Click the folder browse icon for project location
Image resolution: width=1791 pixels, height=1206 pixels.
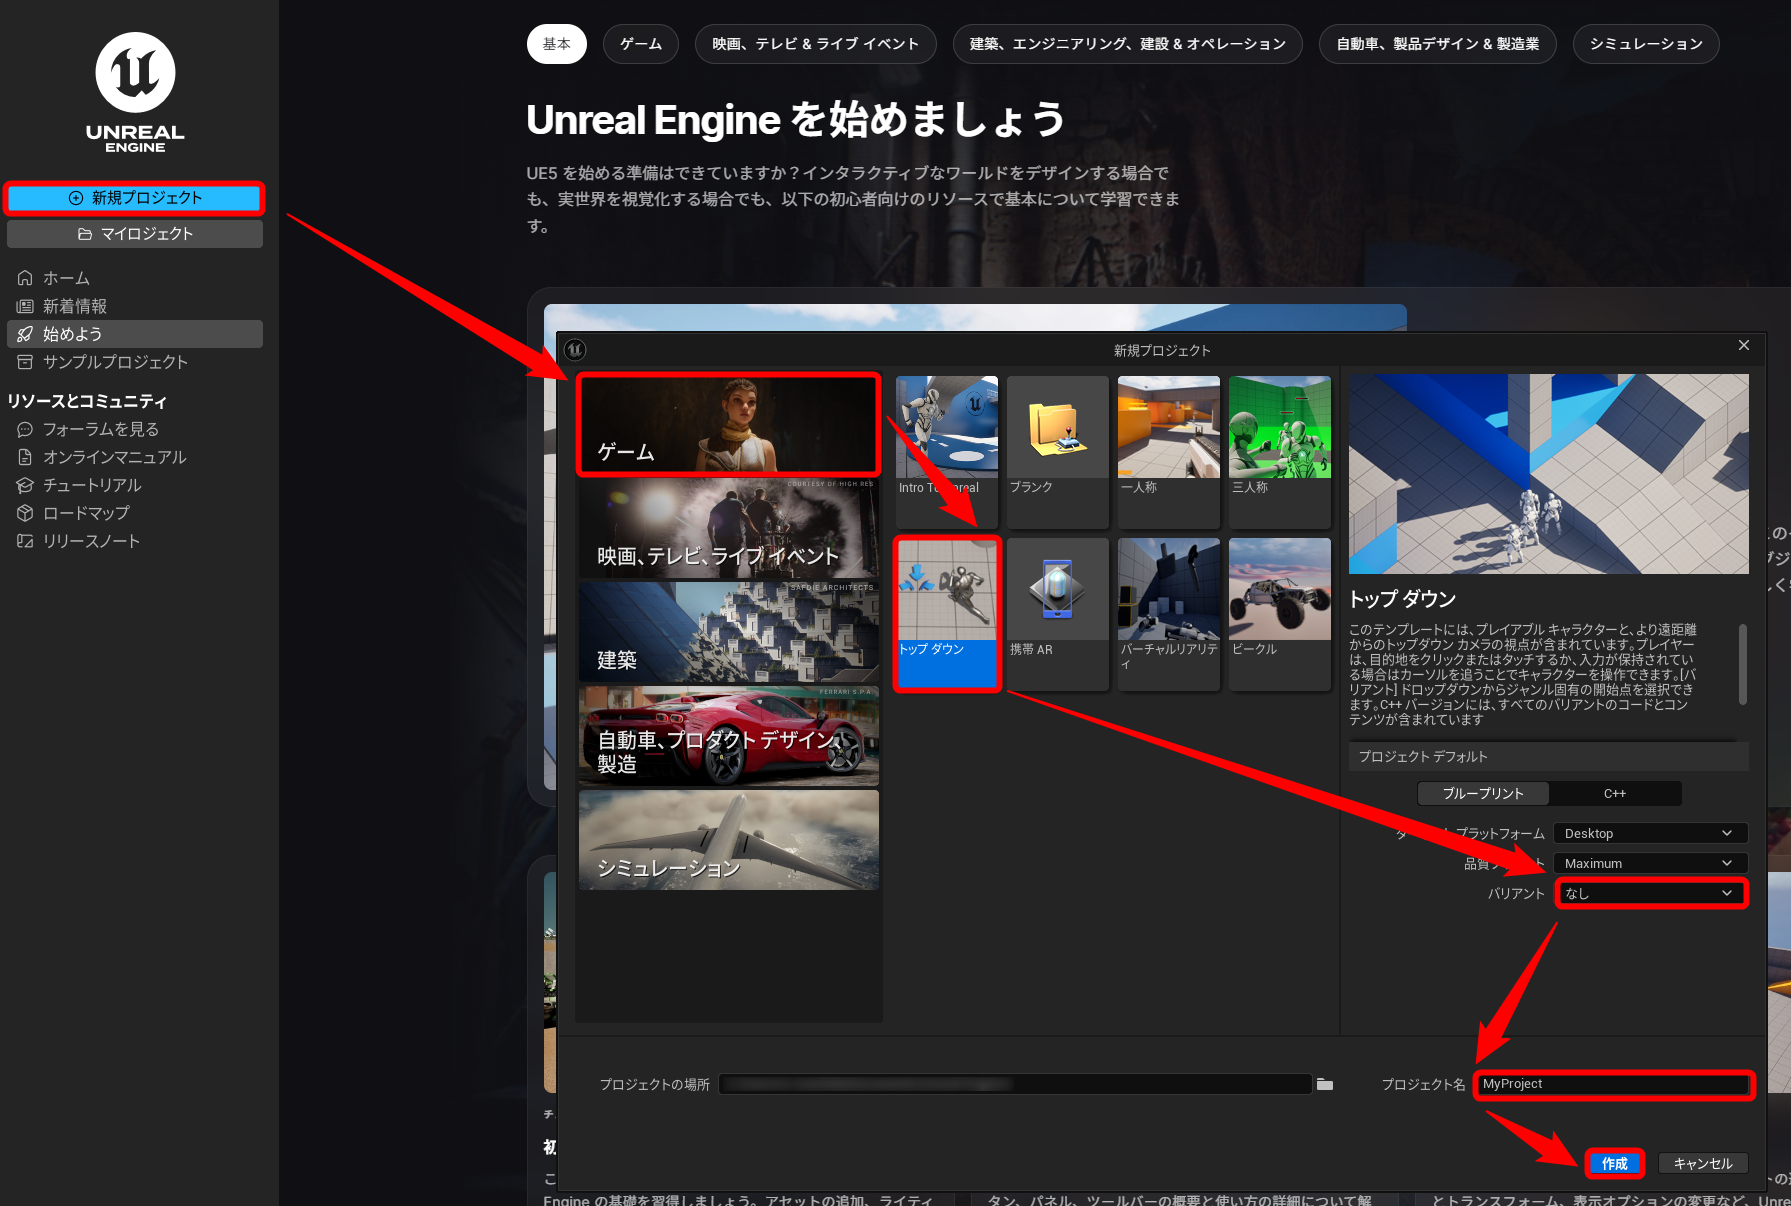pos(1325,1084)
